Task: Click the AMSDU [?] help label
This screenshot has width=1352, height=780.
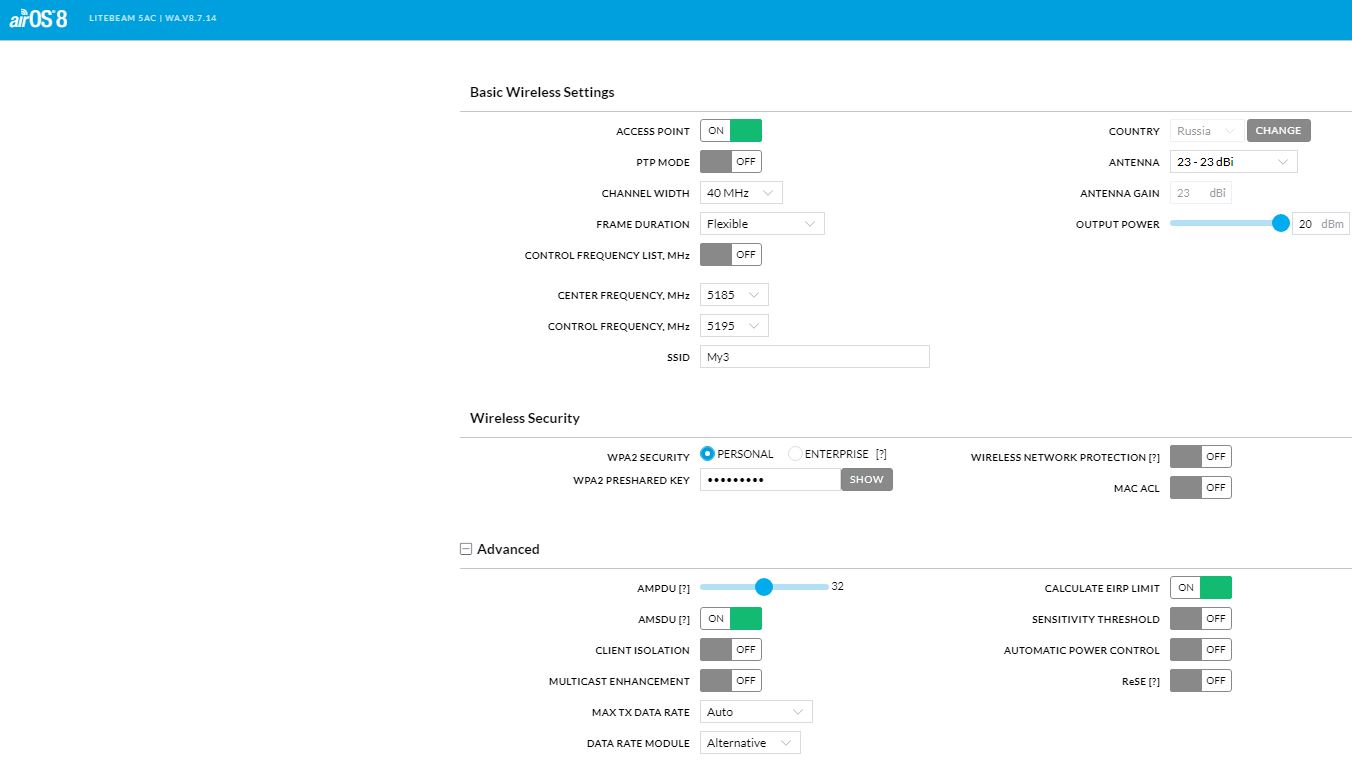Action: pos(684,620)
